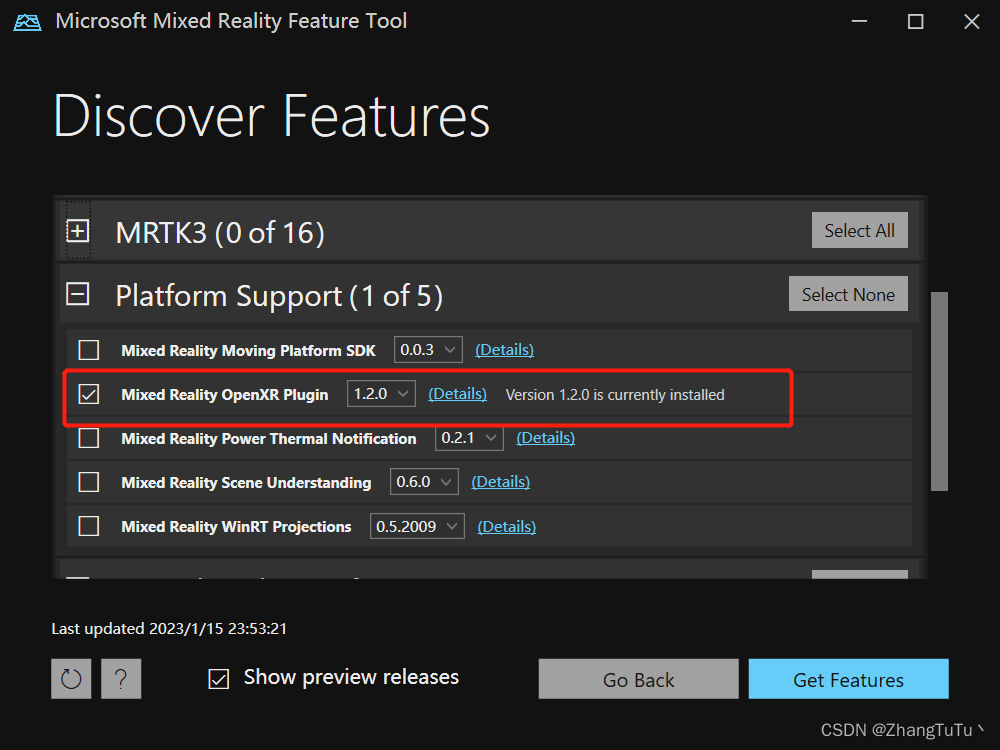Open Details for Scene Understanding

click(x=500, y=481)
